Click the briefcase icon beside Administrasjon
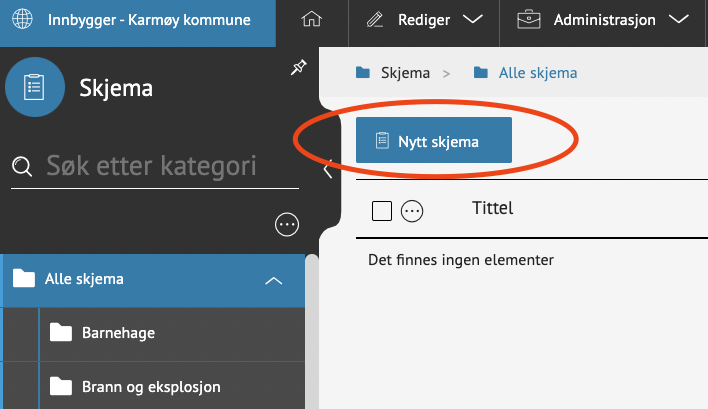This screenshot has height=409, width=708. 529,20
